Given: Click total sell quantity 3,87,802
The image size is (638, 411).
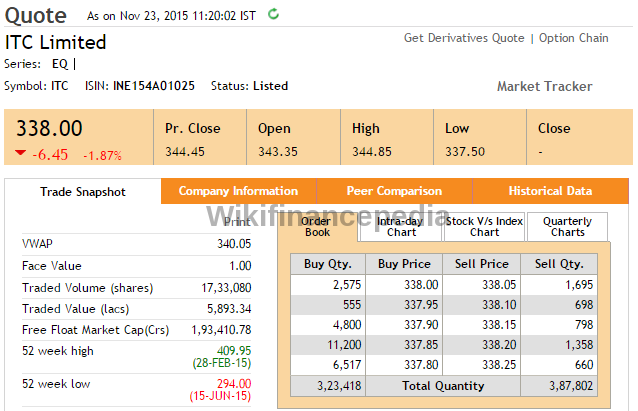Looking at the screenshot, I should 571,386.
